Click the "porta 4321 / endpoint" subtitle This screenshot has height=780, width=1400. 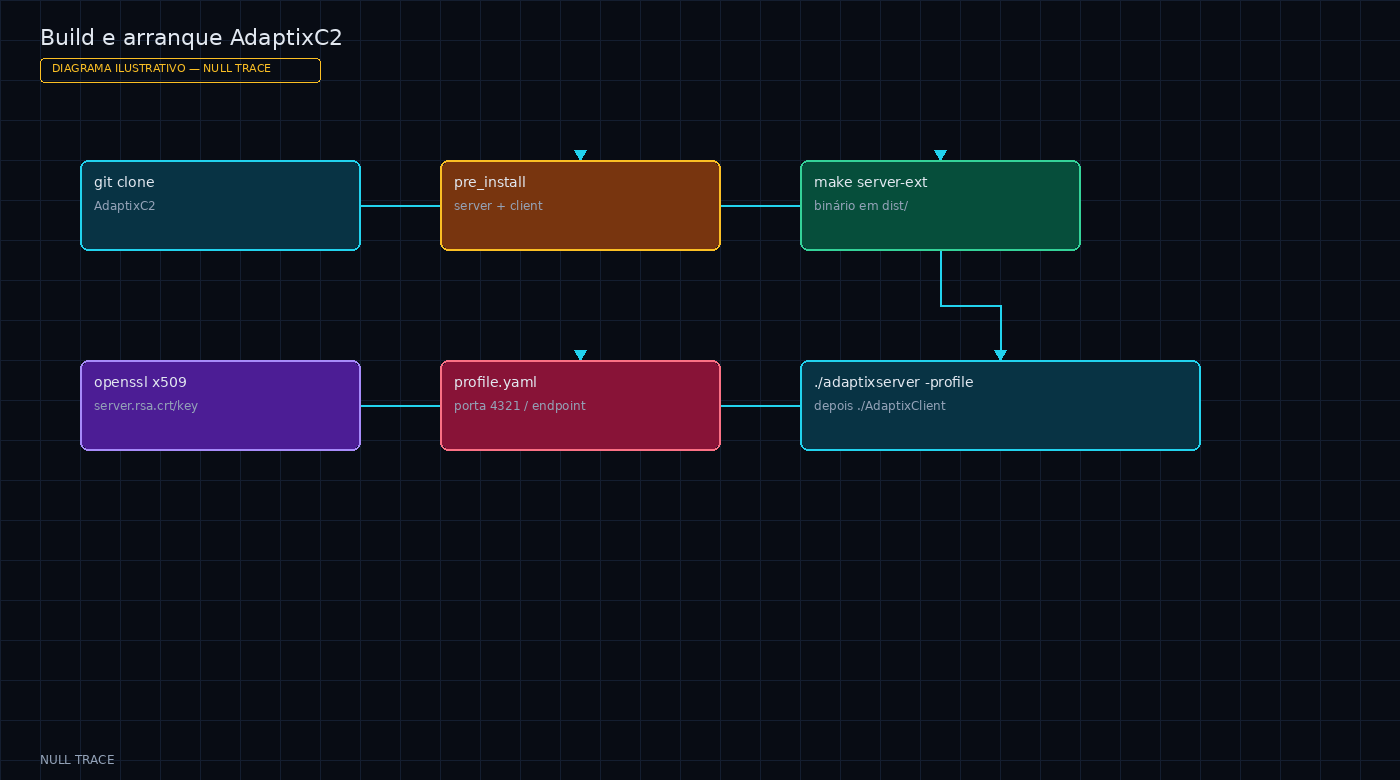click(520, 406)
